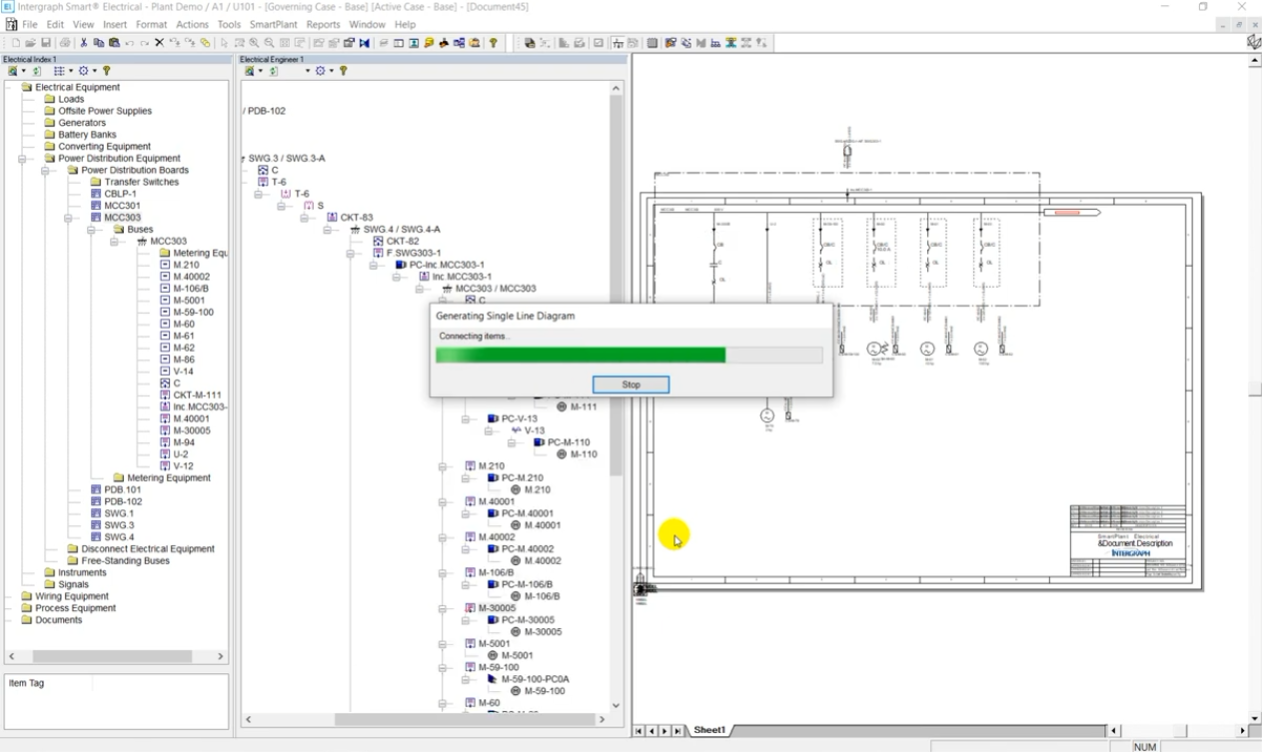Viewport: 1262px width, 752px height.
Task: Click the main toolbar yellow help icon
Action: (x=493, y=43)
